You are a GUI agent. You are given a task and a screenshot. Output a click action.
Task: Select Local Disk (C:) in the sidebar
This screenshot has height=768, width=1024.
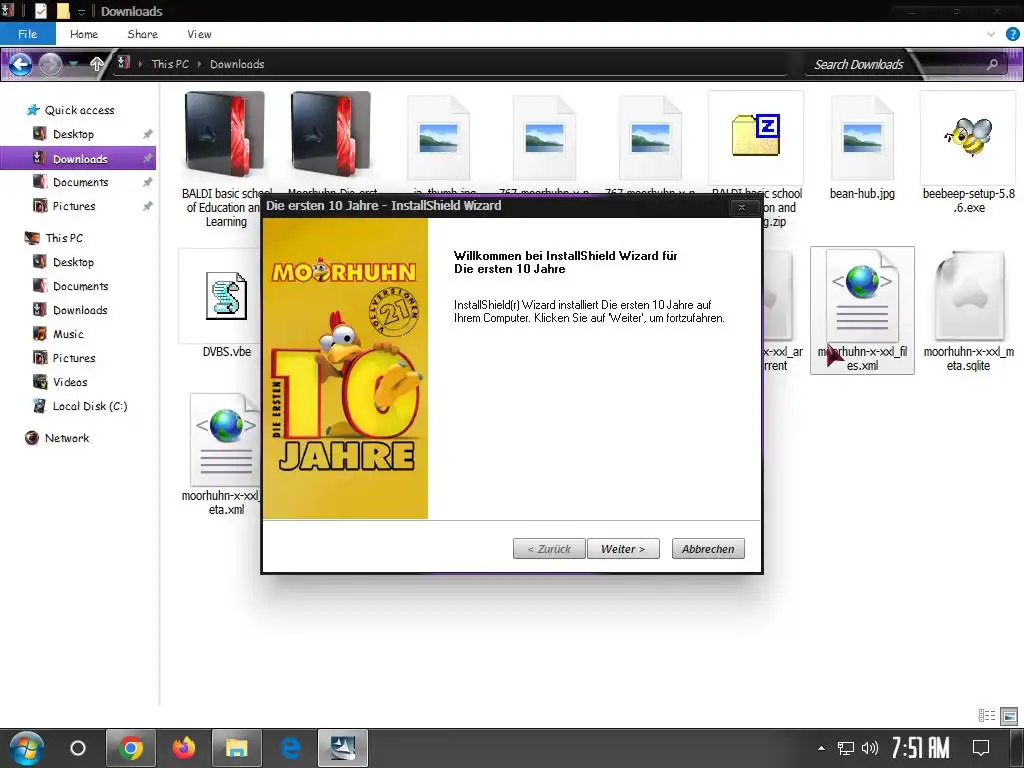pos(89,406)
